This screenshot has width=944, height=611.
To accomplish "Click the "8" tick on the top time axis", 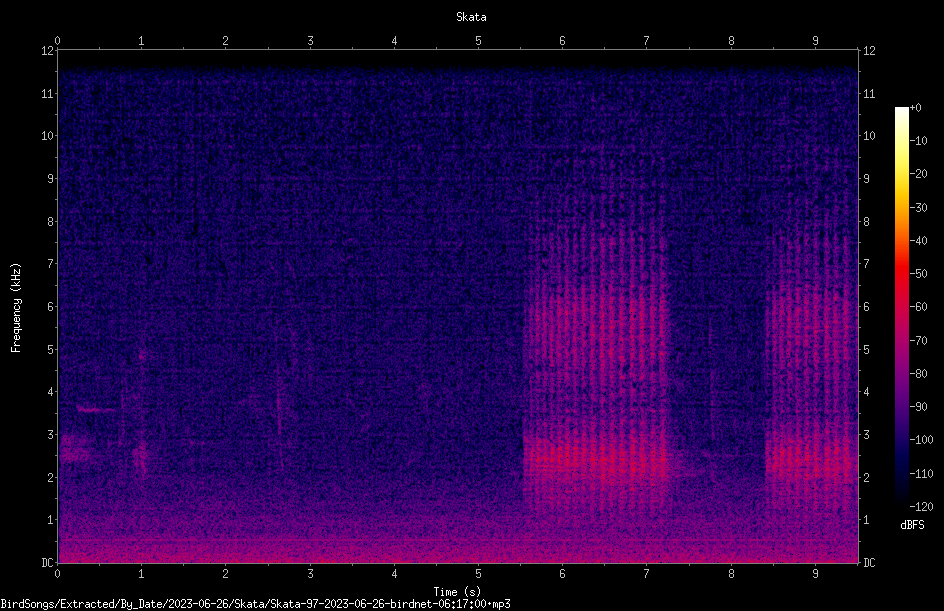I will pos(731,41).
